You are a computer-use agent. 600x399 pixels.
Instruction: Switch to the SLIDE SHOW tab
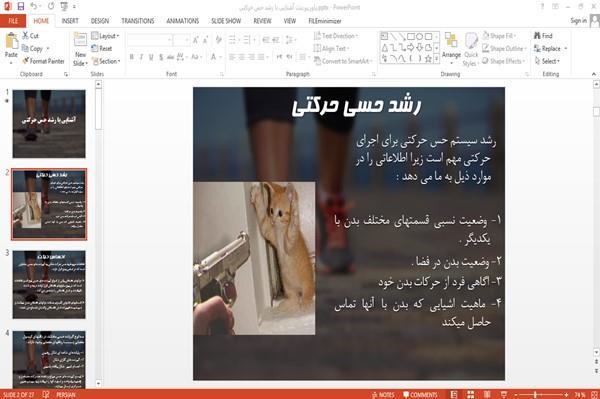coord(226,21)
